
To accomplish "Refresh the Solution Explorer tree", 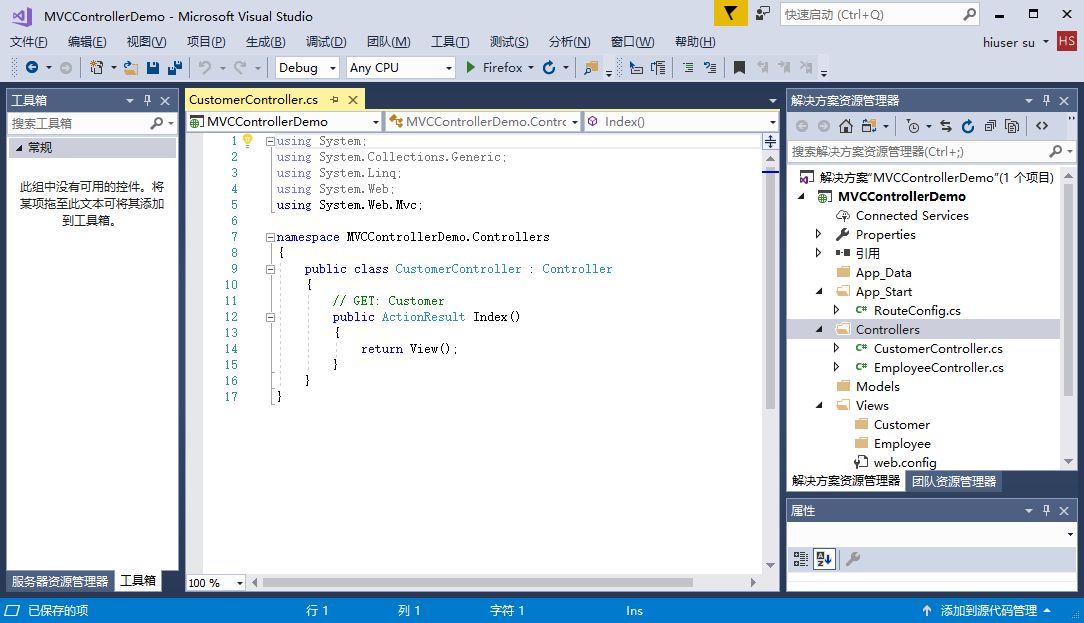I will (x=967, y=126).
